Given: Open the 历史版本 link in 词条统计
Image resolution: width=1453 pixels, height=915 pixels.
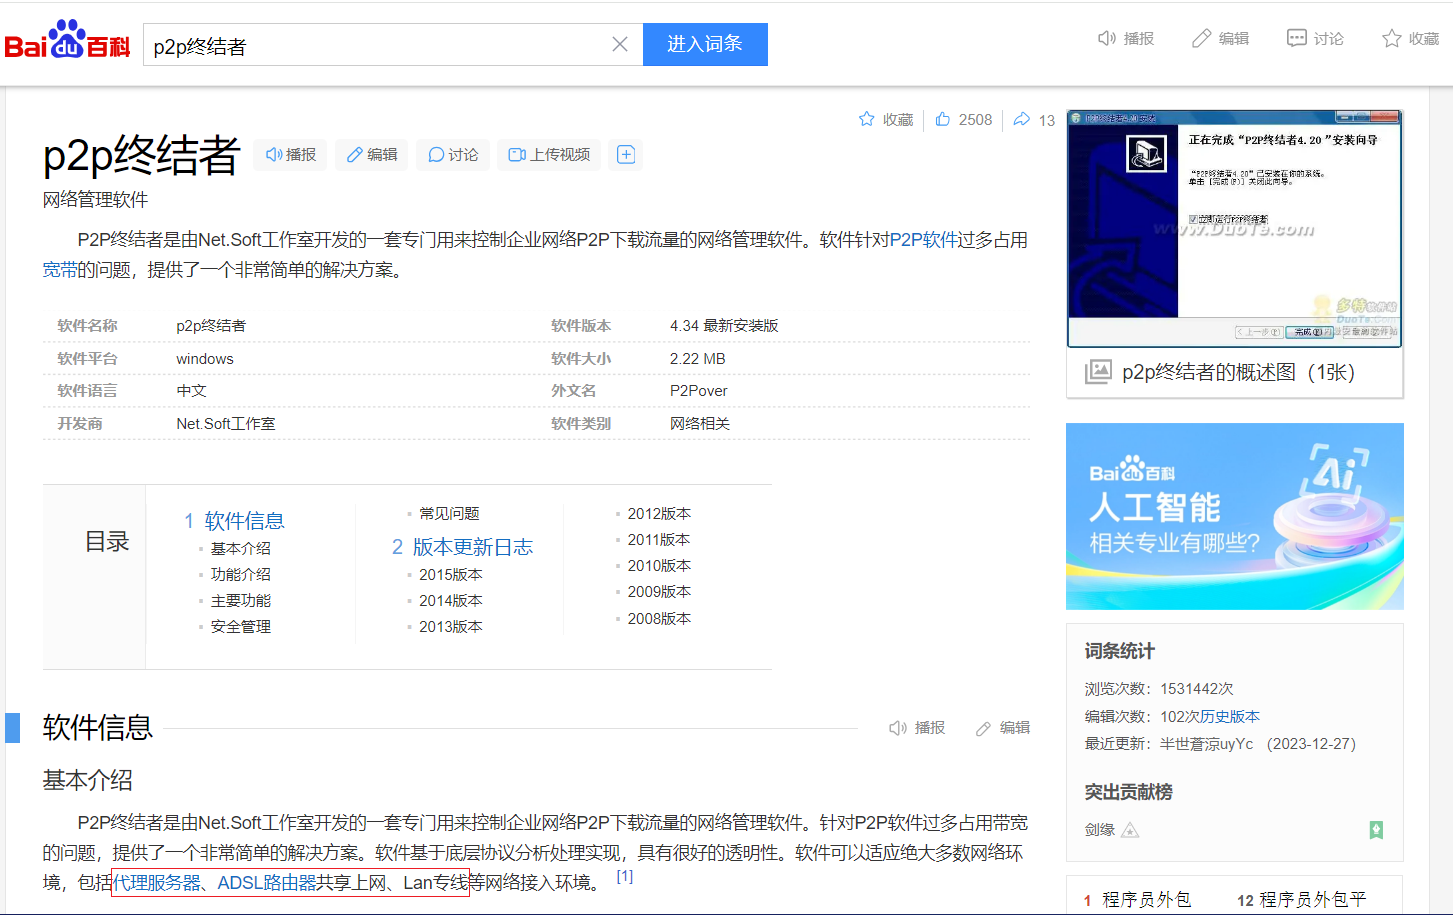Looking at the screenshot, I should [x=1230, y=716].
